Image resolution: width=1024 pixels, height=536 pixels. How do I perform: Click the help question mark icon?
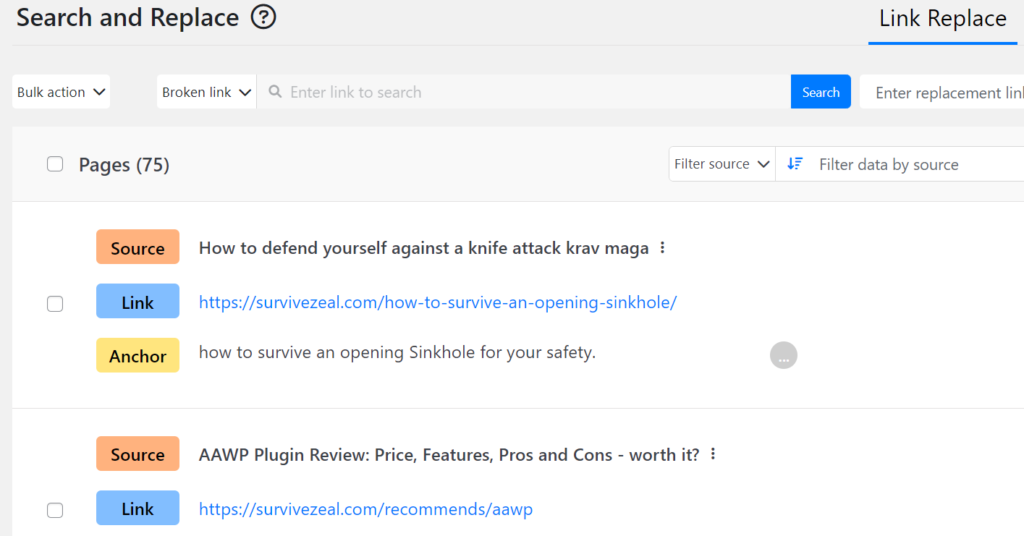click(263, 17)
